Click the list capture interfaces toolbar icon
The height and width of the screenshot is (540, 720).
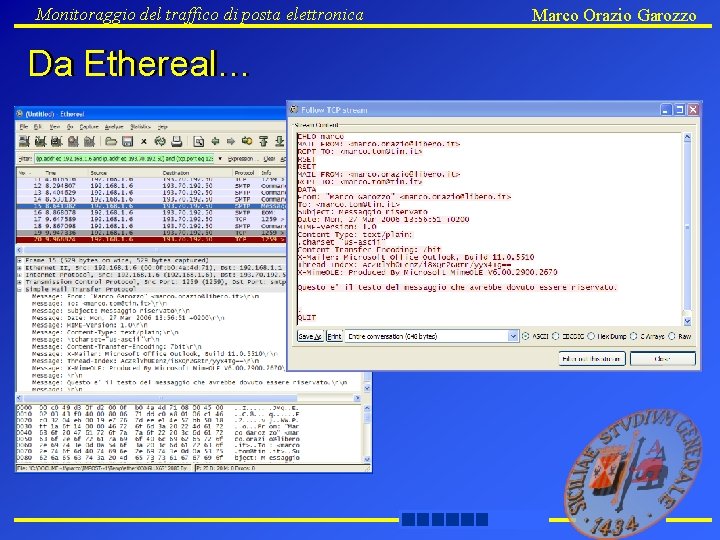[x=24, y=141]
